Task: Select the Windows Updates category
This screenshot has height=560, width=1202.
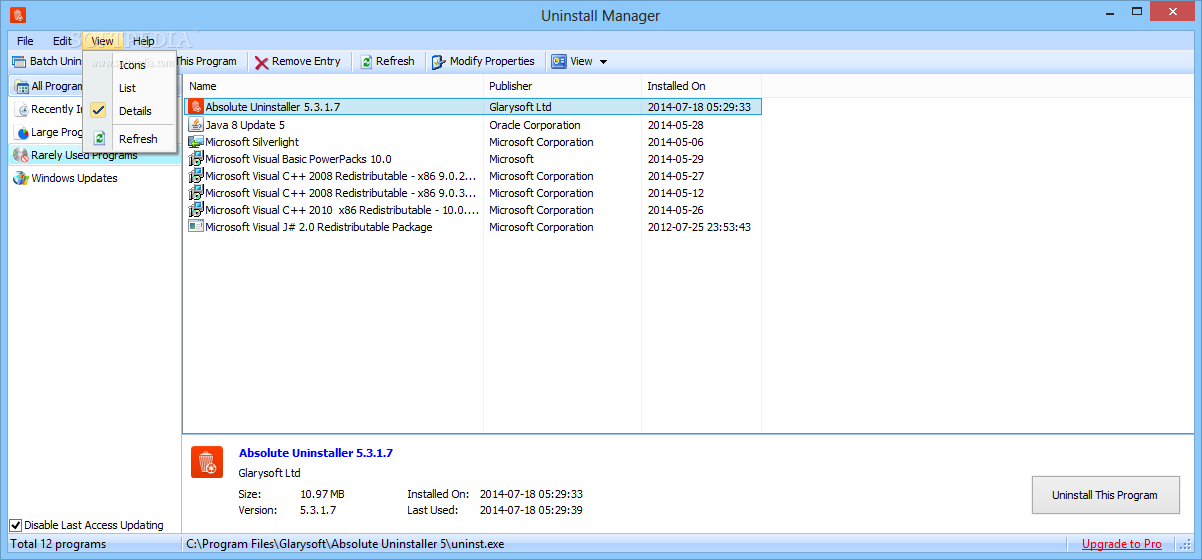Action: click(x=74, y=178)
